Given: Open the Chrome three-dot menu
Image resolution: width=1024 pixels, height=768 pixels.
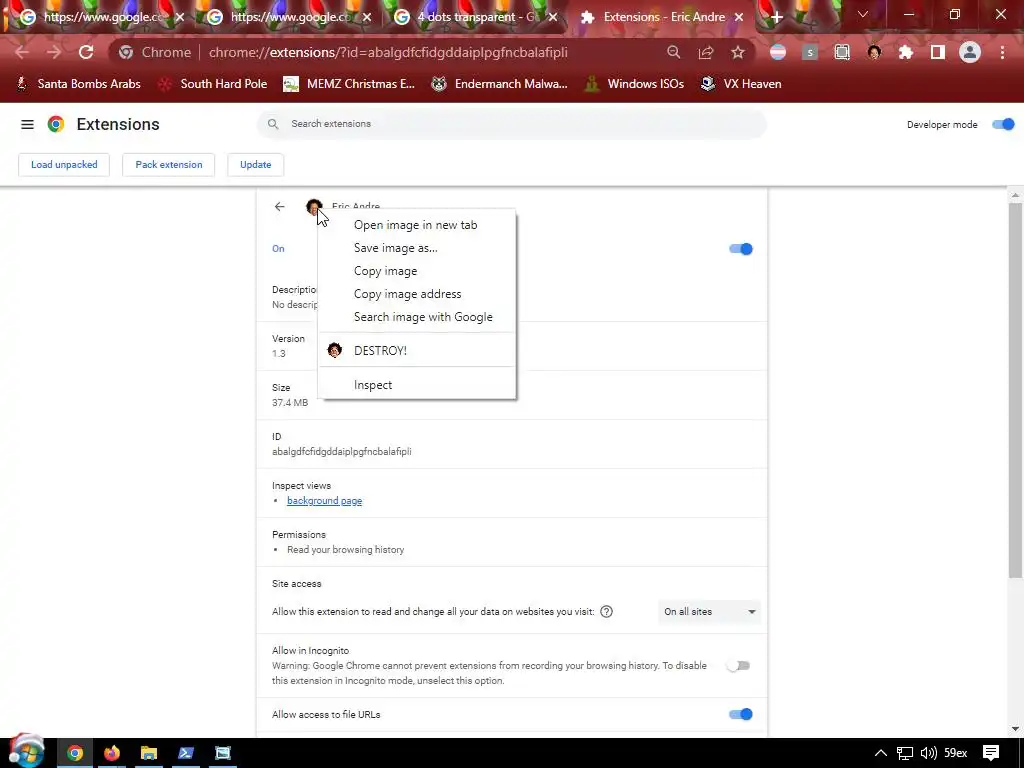Looking at the screenshot, I should click(x=1002, y=52).
